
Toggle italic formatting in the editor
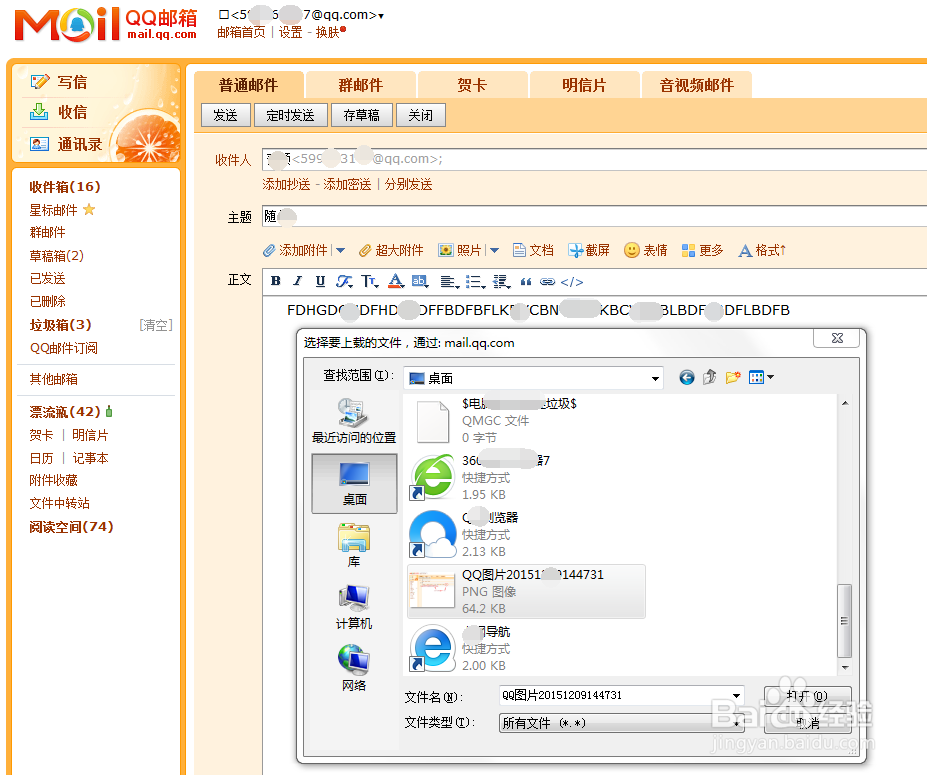[x=297, y=281]
